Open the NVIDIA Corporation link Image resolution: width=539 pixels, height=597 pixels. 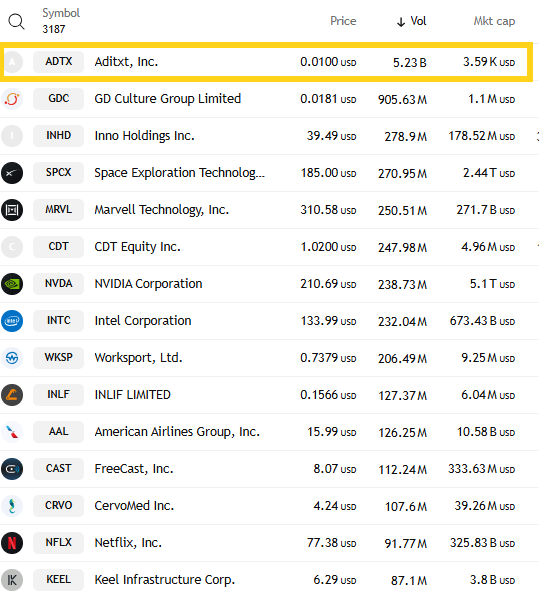148,284
